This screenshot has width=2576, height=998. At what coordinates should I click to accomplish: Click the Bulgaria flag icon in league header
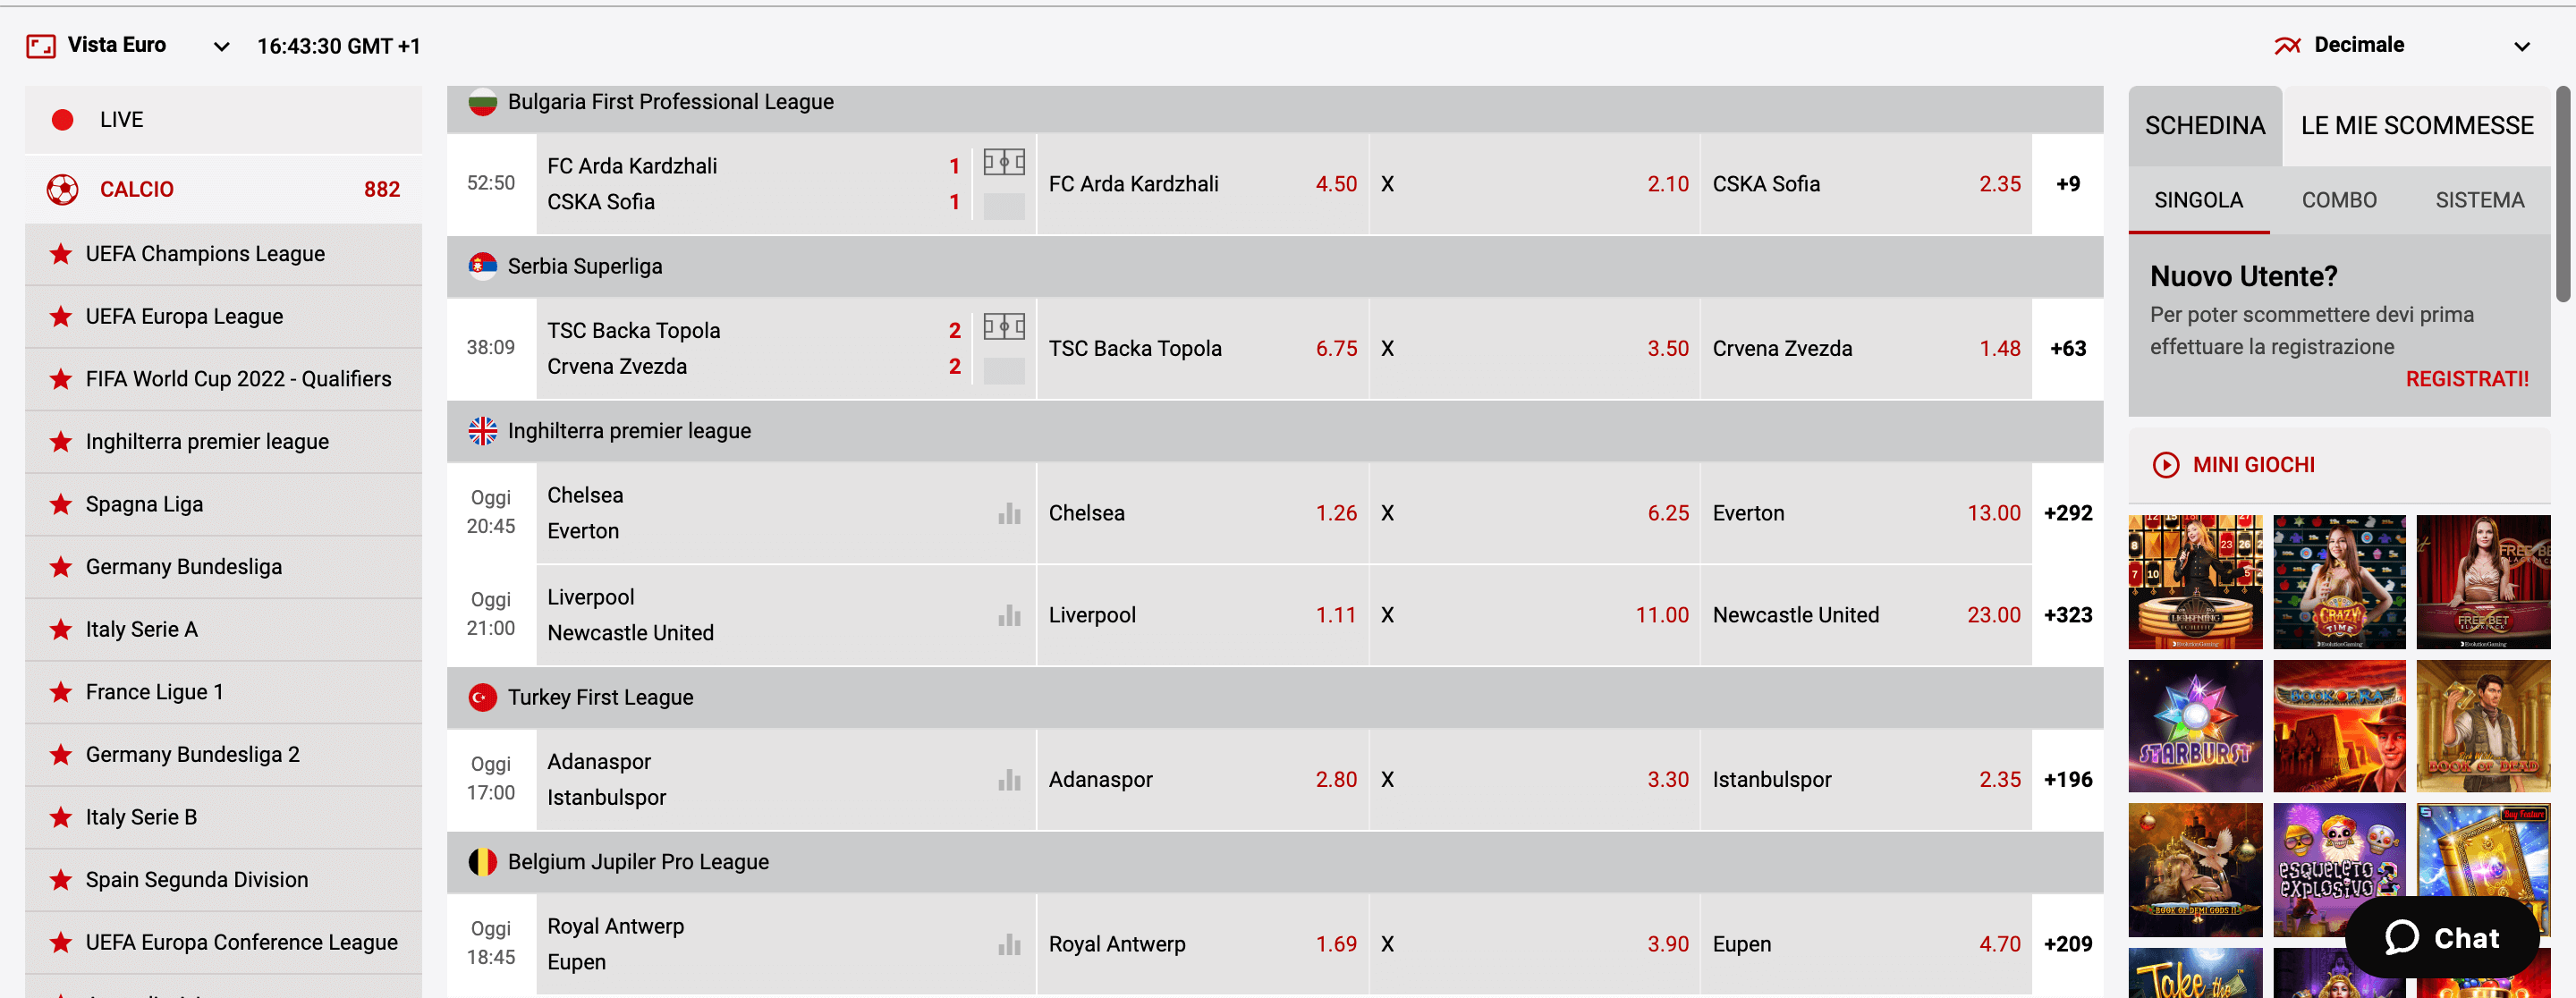[x=483, y=101]
